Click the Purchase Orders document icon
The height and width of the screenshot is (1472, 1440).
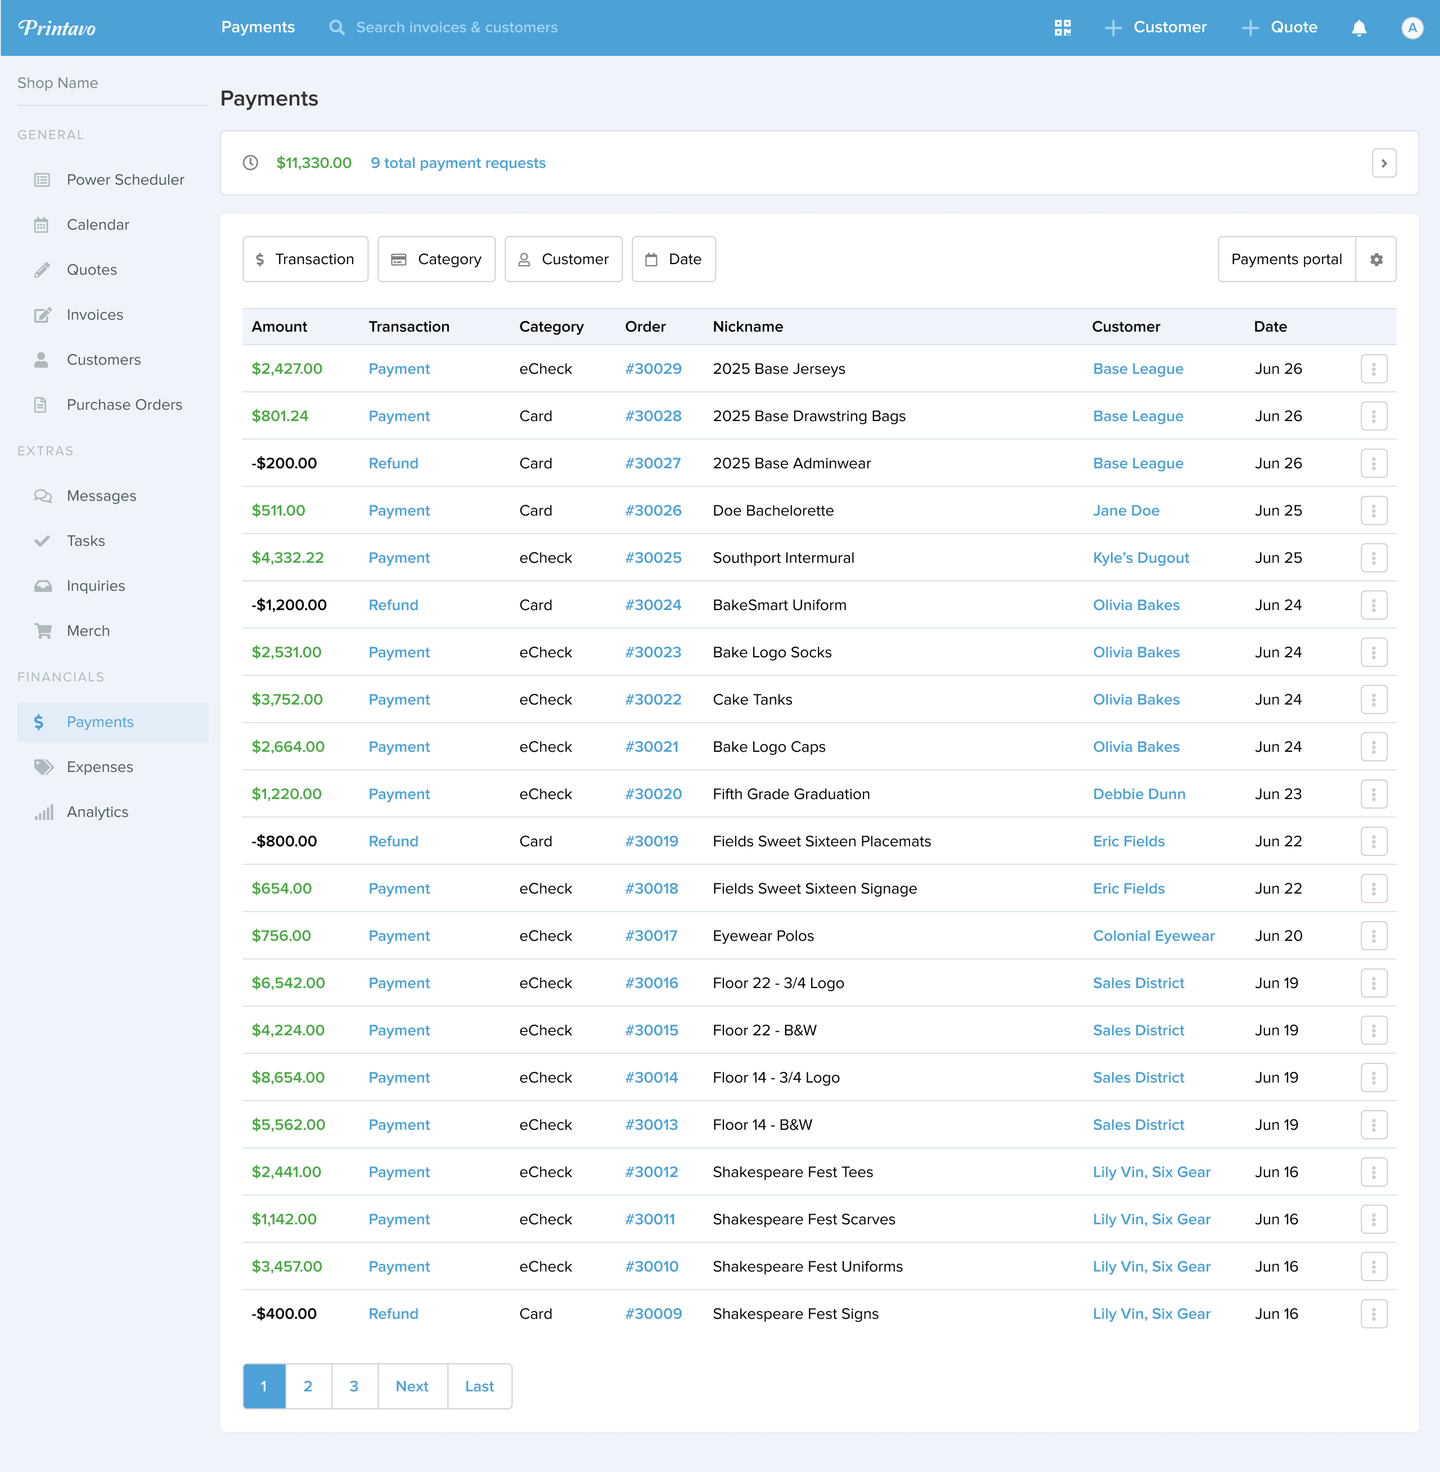tap(42, 405)
